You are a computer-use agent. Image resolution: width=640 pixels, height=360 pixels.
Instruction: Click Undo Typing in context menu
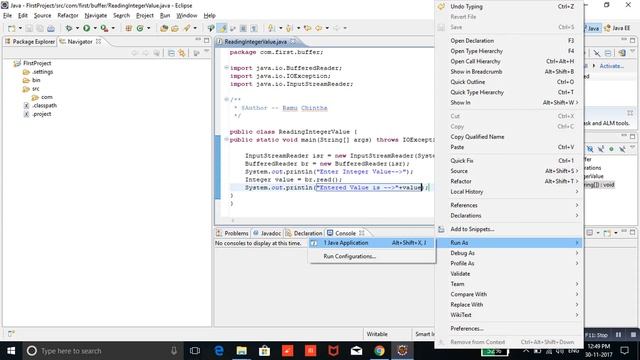point(509,7)
